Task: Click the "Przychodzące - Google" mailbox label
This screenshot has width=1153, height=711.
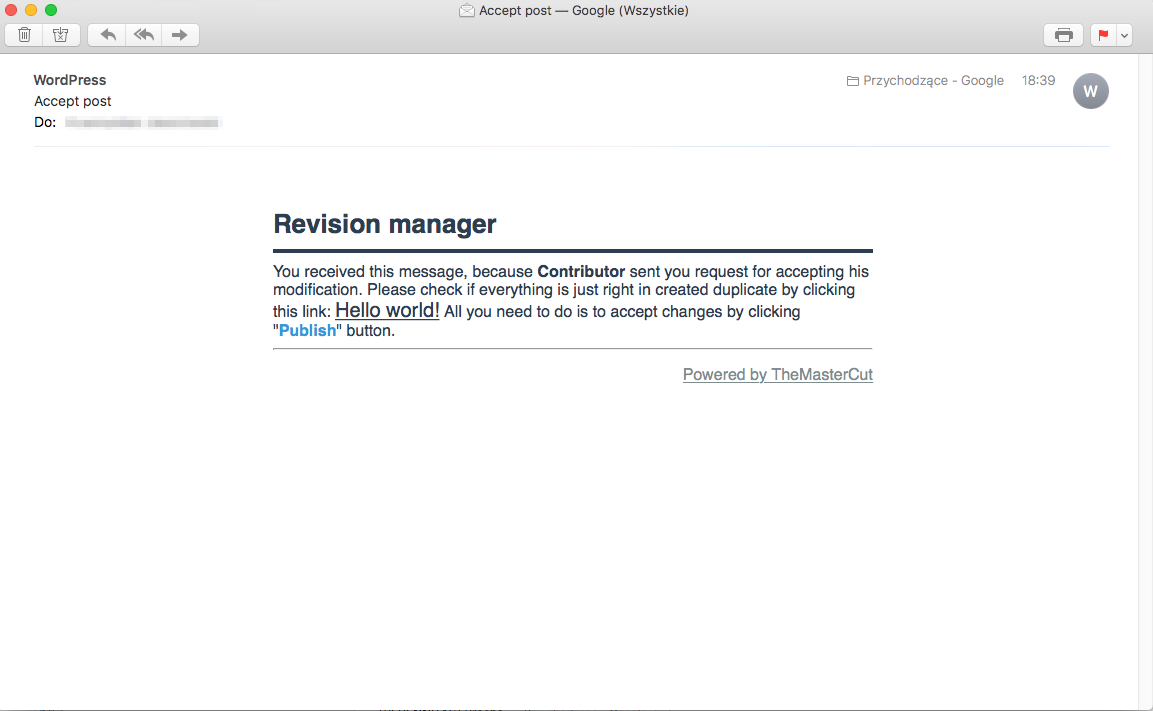Action: pyautogui.click(x=932, y=80)
